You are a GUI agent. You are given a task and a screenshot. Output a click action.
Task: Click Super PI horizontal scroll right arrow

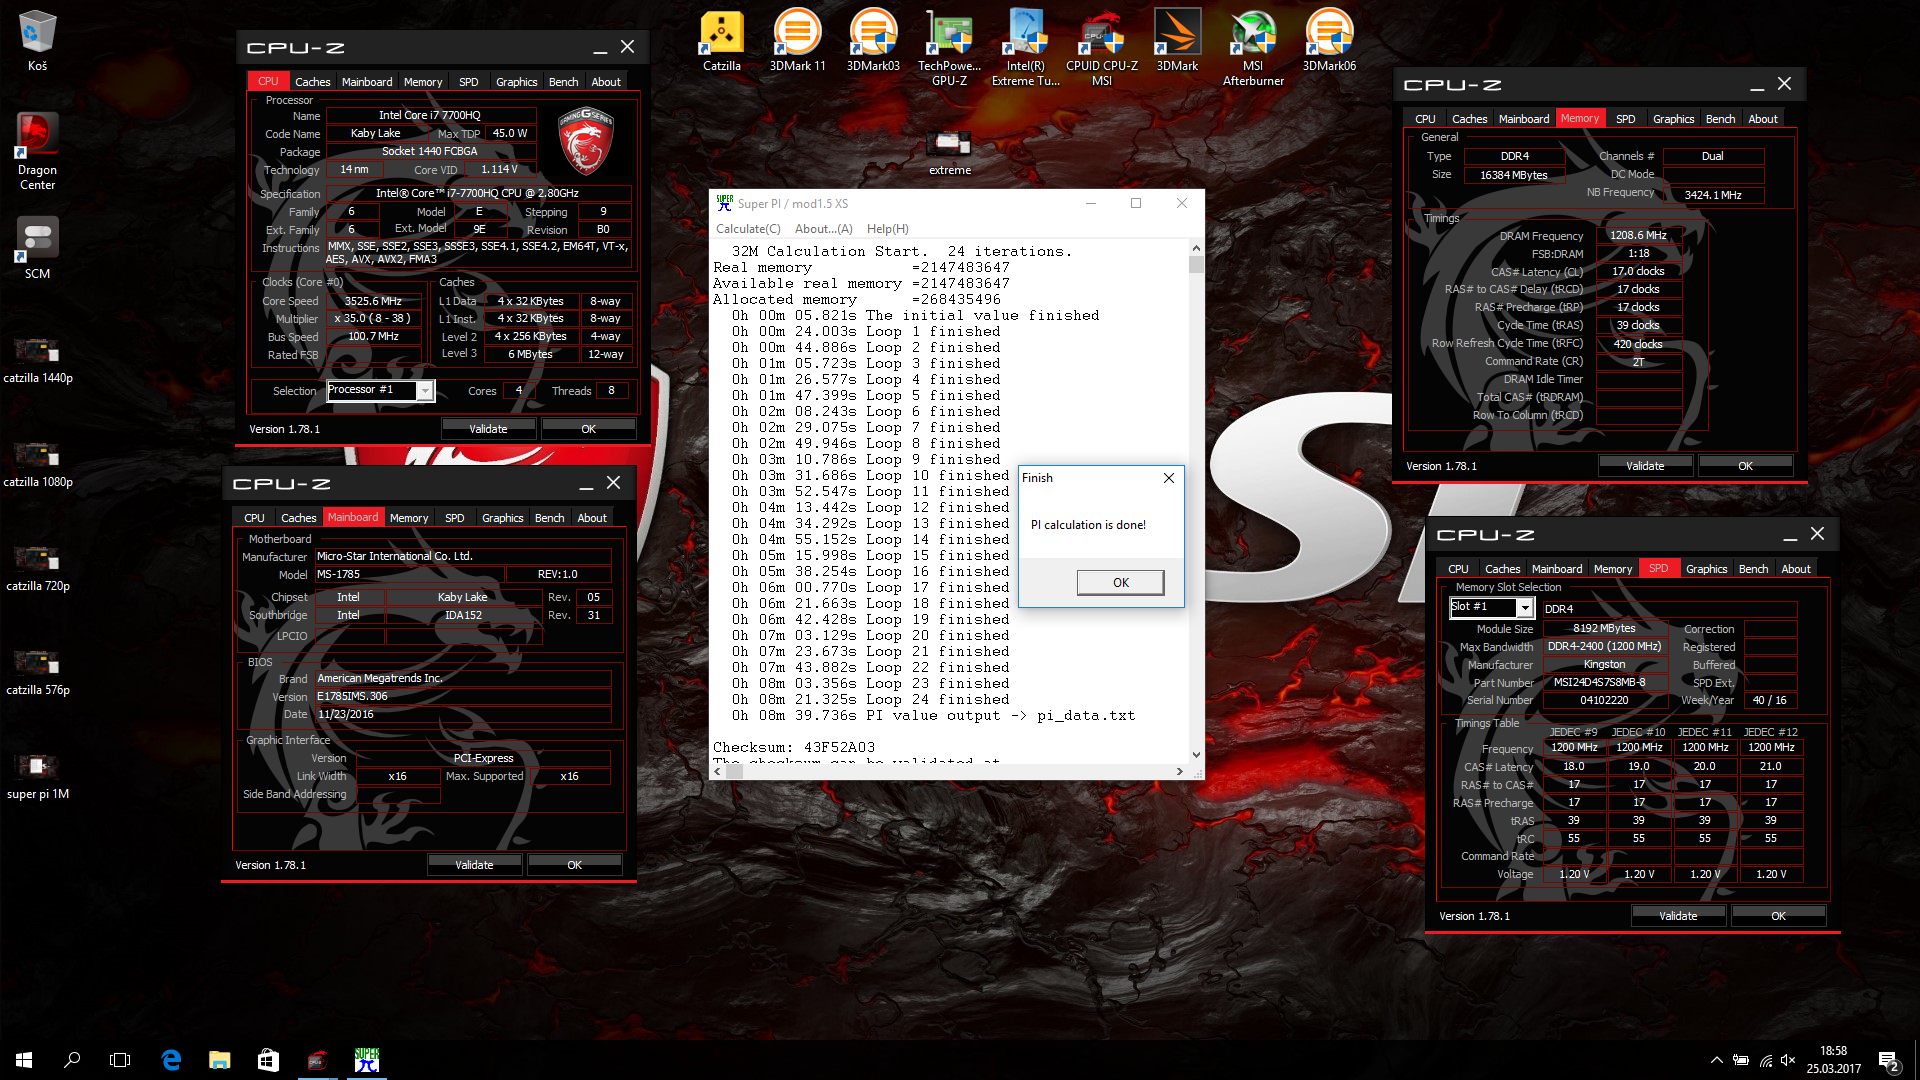pos(1180,771)
